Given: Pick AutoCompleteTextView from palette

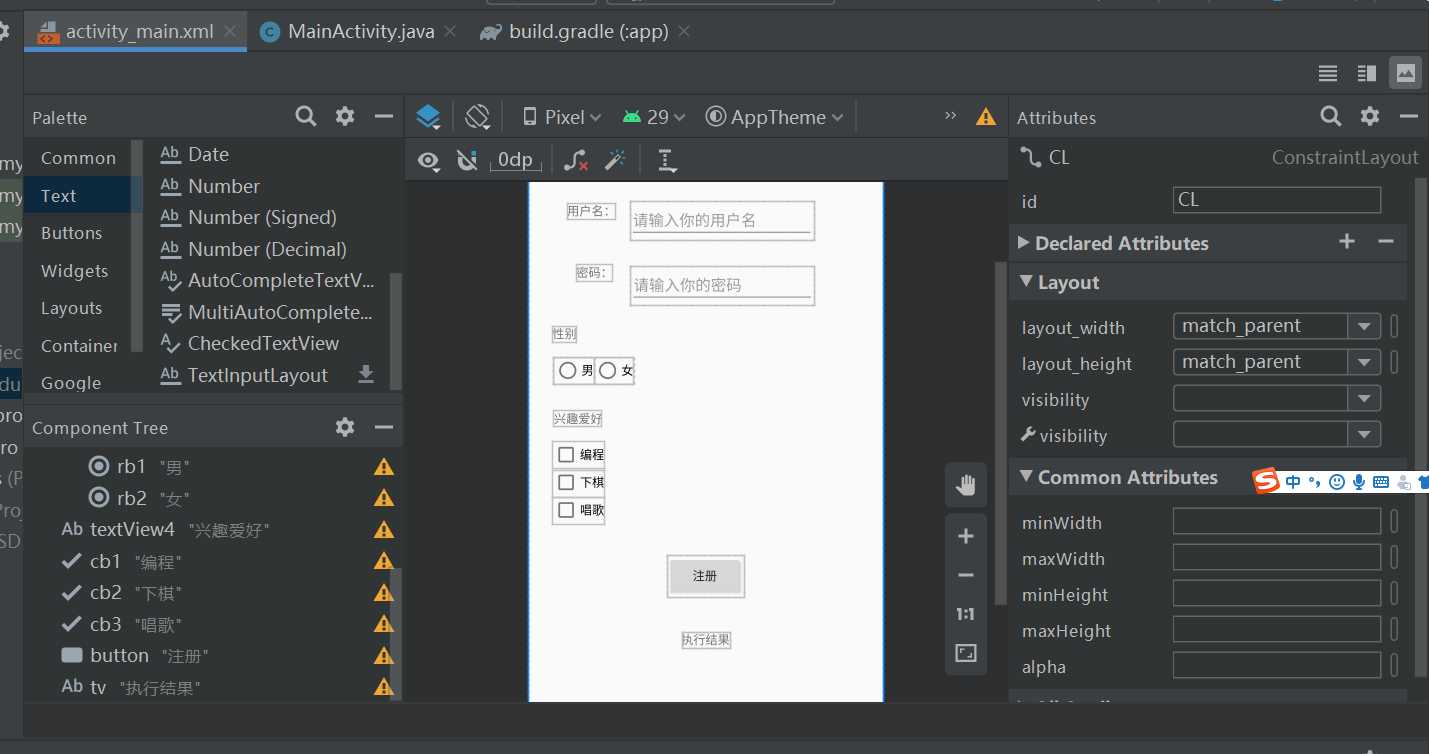Looking at the screenshot, I should coord(267,280).
